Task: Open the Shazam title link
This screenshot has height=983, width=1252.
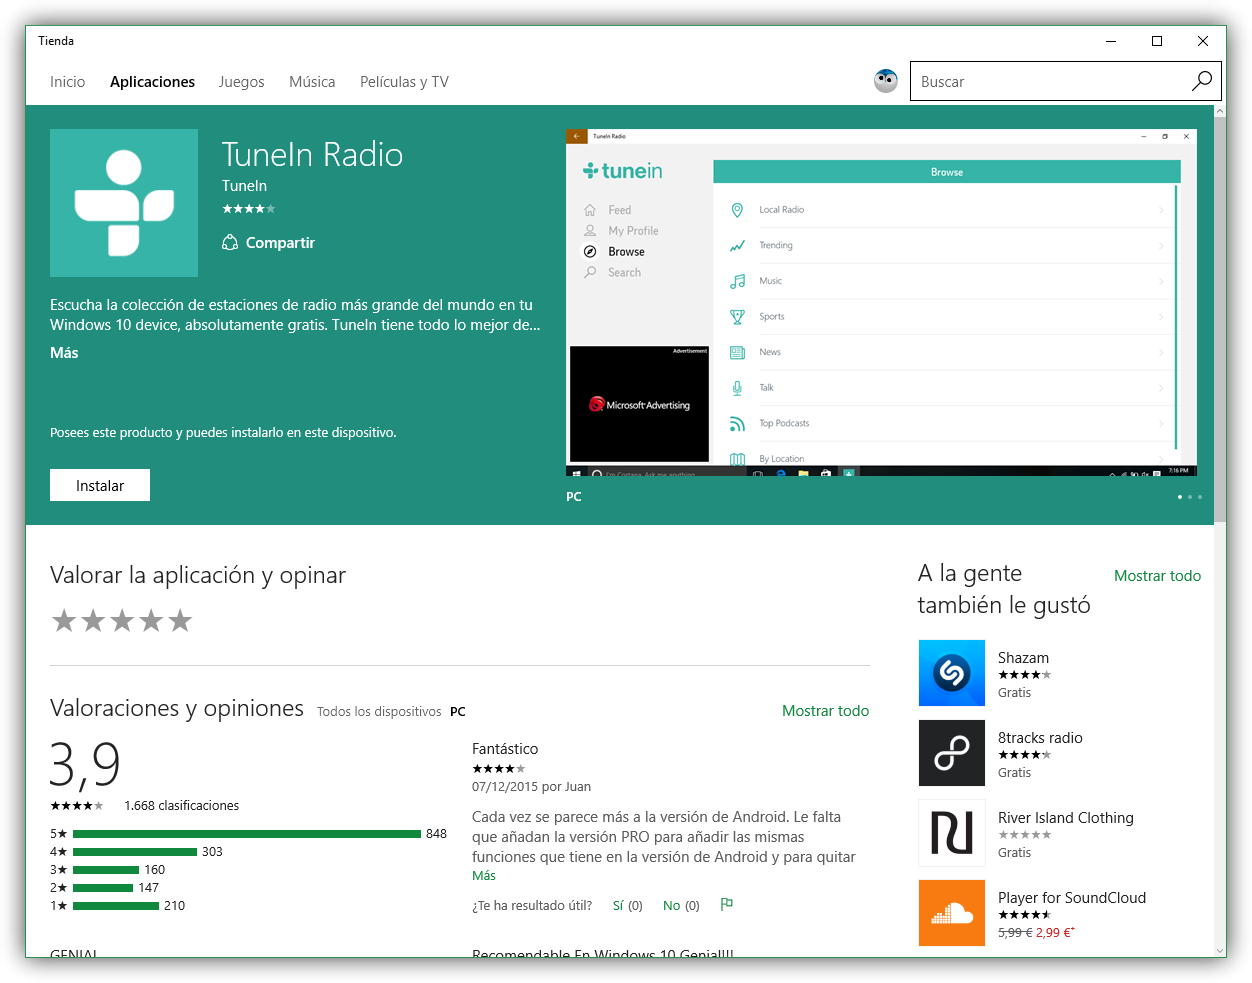Action: tap(1023, 658)
